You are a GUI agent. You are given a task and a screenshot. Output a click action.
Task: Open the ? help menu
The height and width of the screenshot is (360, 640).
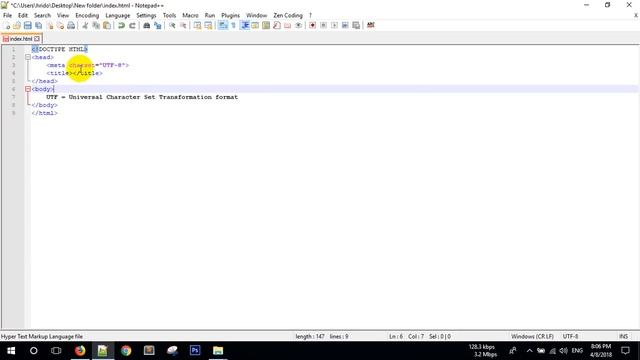(x=310, y=15)
